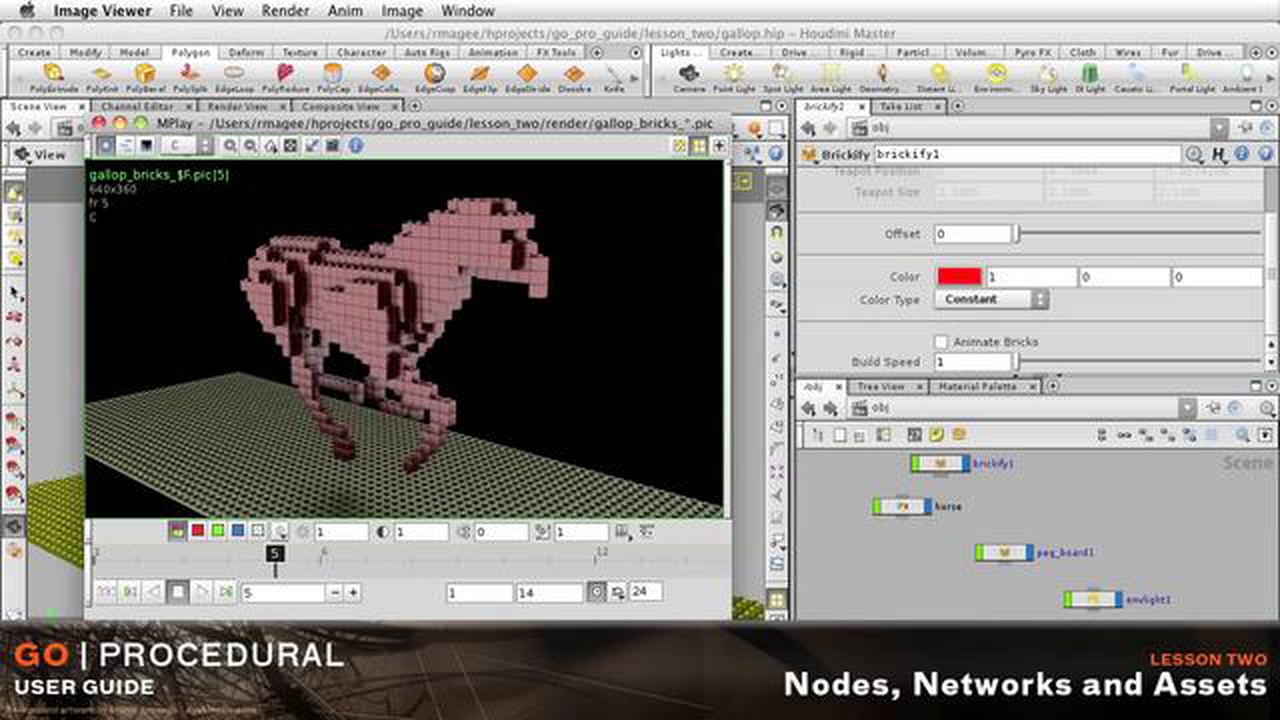The width and height of the screenshot is (1280, 720).
Task: Enable the Animate Bricks checkbox
Action: pyautogui.click(x=940, y=341)
